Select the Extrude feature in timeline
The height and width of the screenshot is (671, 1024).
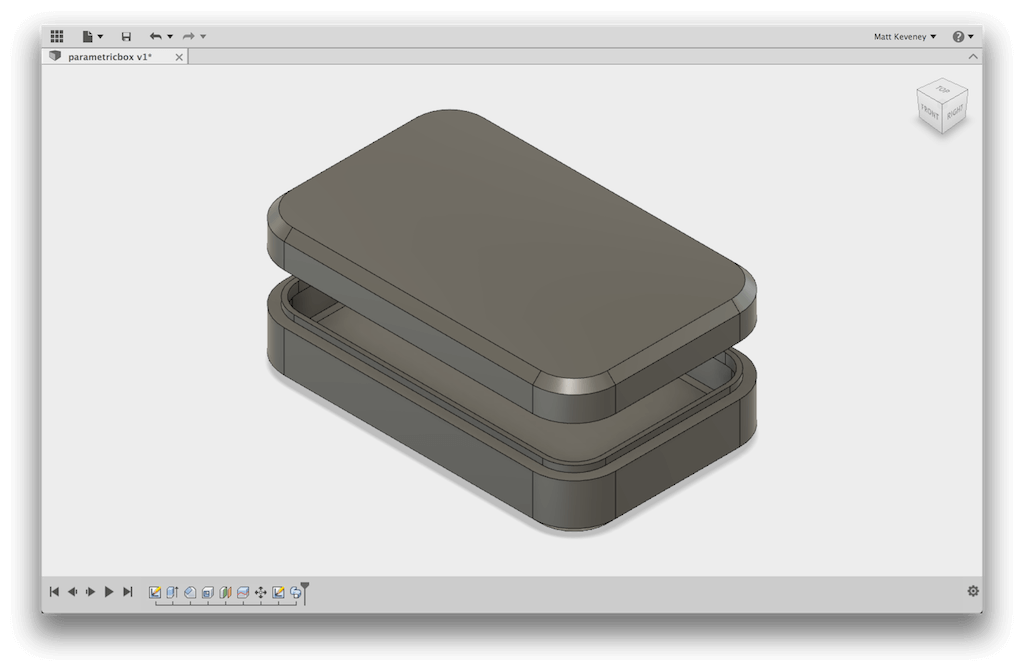click(x=172, y=592)
